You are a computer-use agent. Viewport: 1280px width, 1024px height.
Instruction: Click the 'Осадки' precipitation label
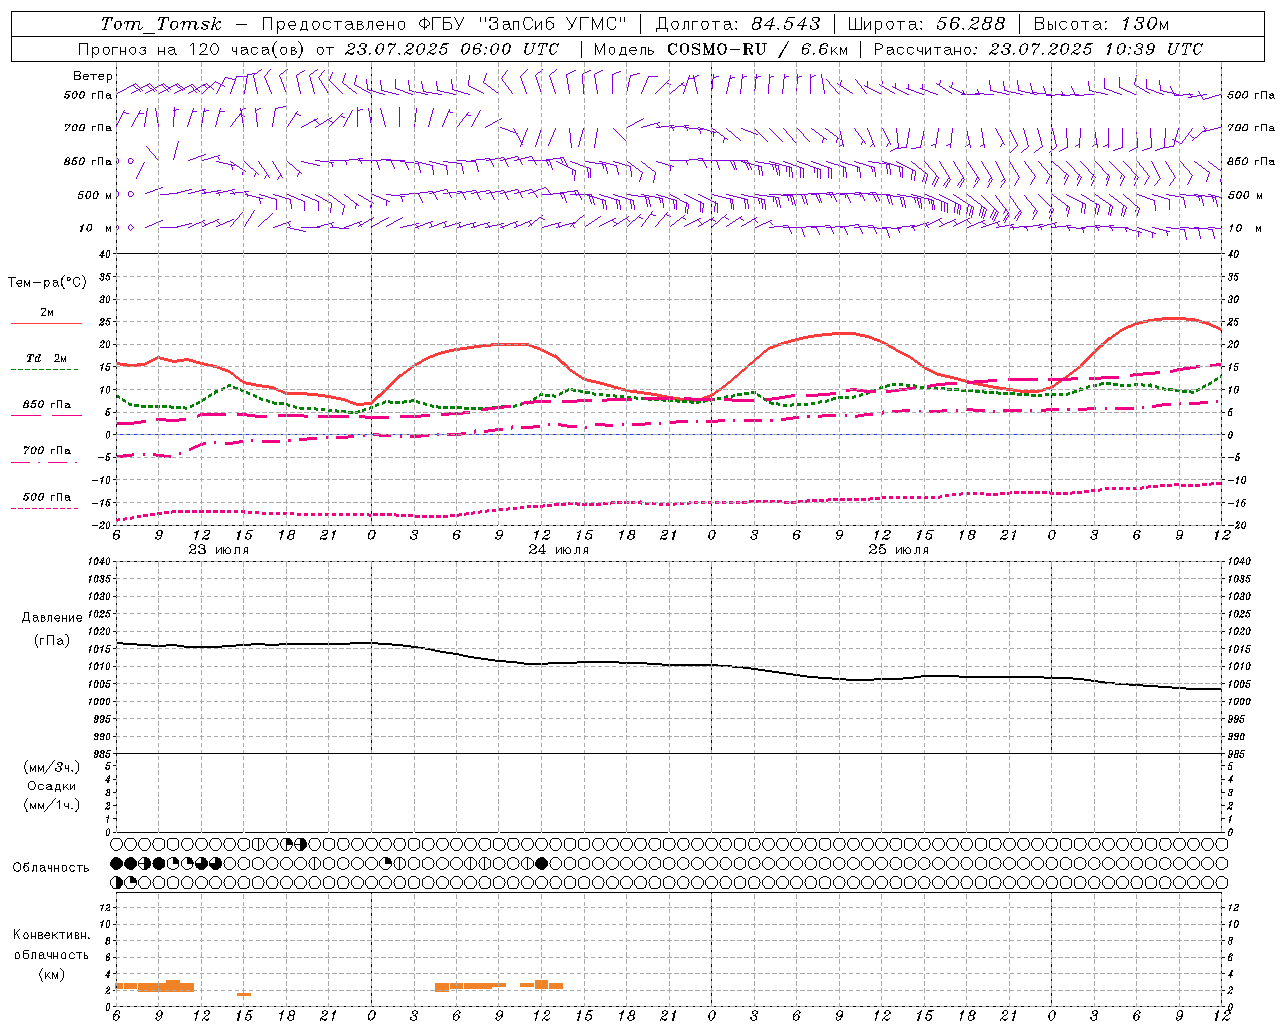coord(52,786)
